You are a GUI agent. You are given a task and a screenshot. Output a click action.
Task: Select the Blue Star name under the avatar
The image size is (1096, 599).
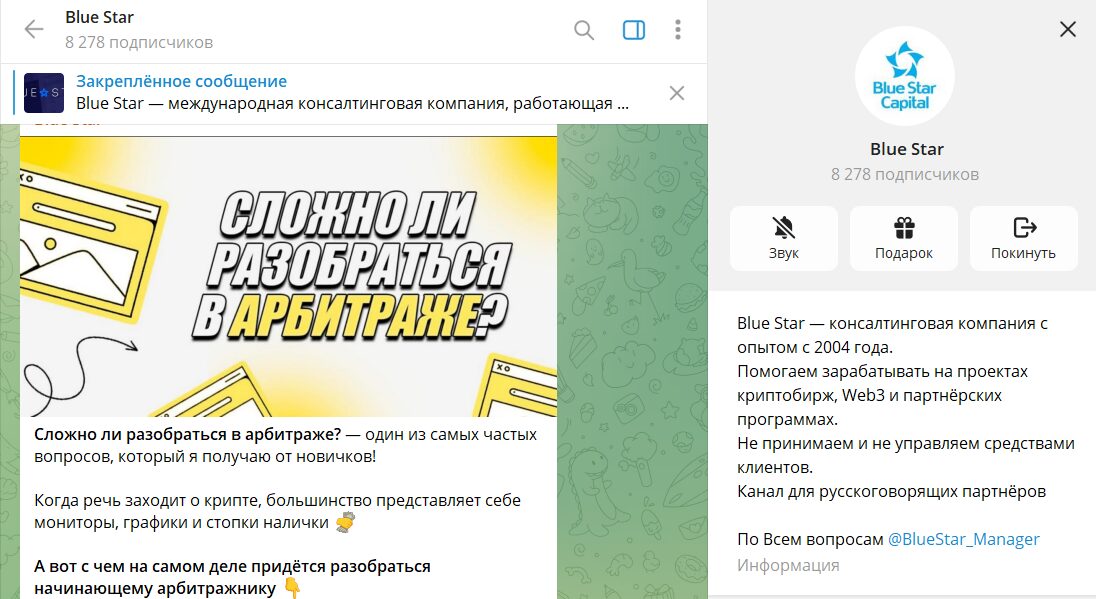pyautogui.click(x=906, y=149)
